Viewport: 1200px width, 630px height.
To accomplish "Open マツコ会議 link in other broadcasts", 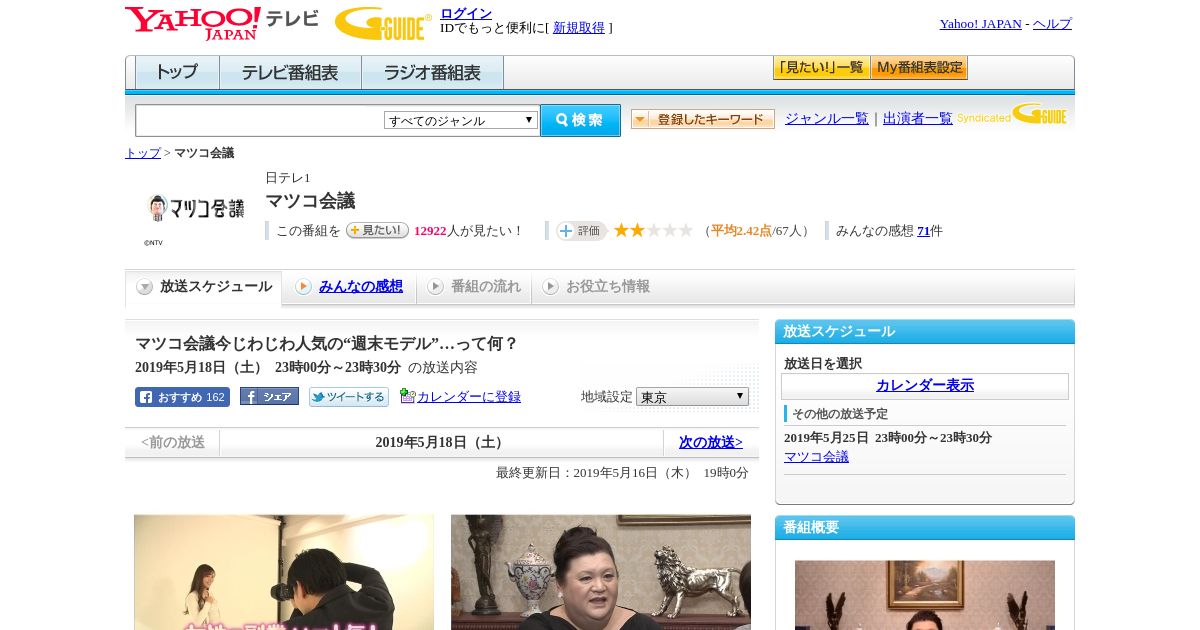I will [x=816, y=457].
